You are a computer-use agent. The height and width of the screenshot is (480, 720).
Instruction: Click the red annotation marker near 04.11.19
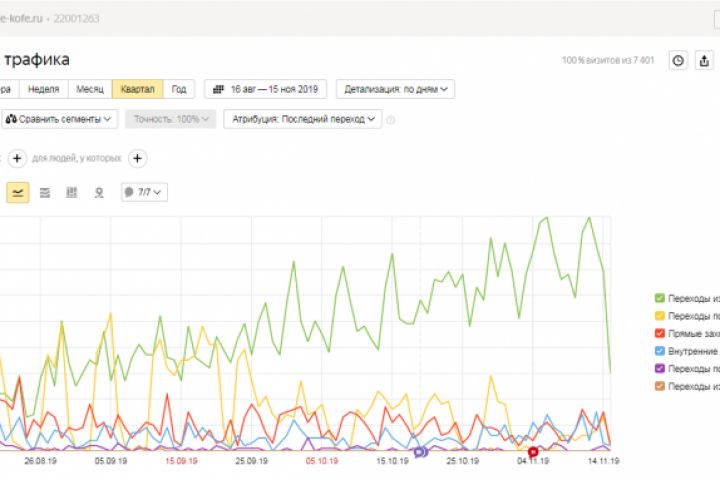pos(533,452)
